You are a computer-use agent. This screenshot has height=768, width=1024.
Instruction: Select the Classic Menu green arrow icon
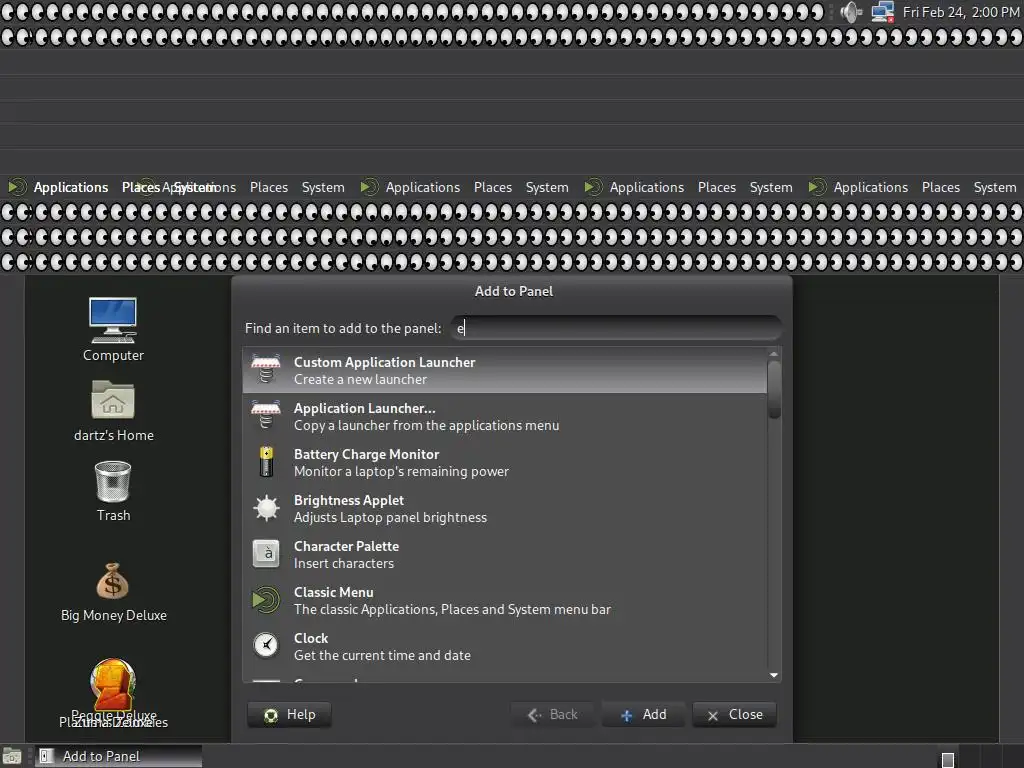click(x=266, y=600)
